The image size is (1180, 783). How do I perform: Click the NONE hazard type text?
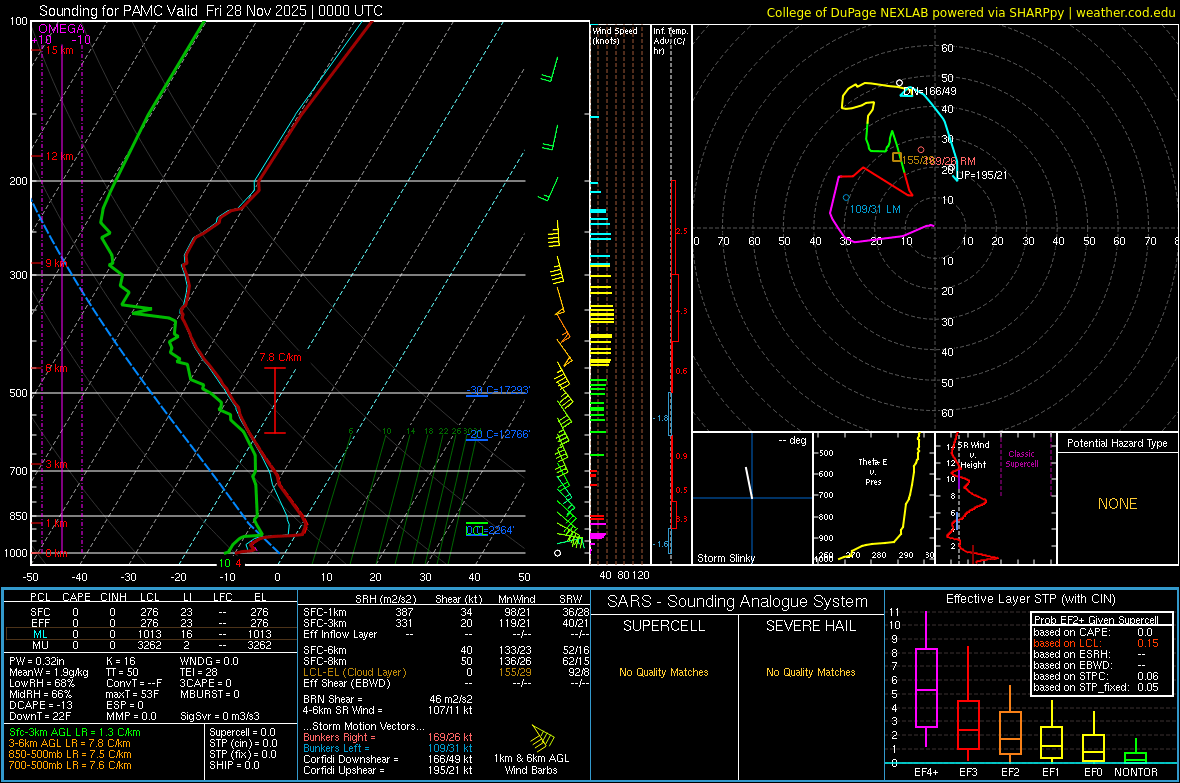[x=1117, y=504]
